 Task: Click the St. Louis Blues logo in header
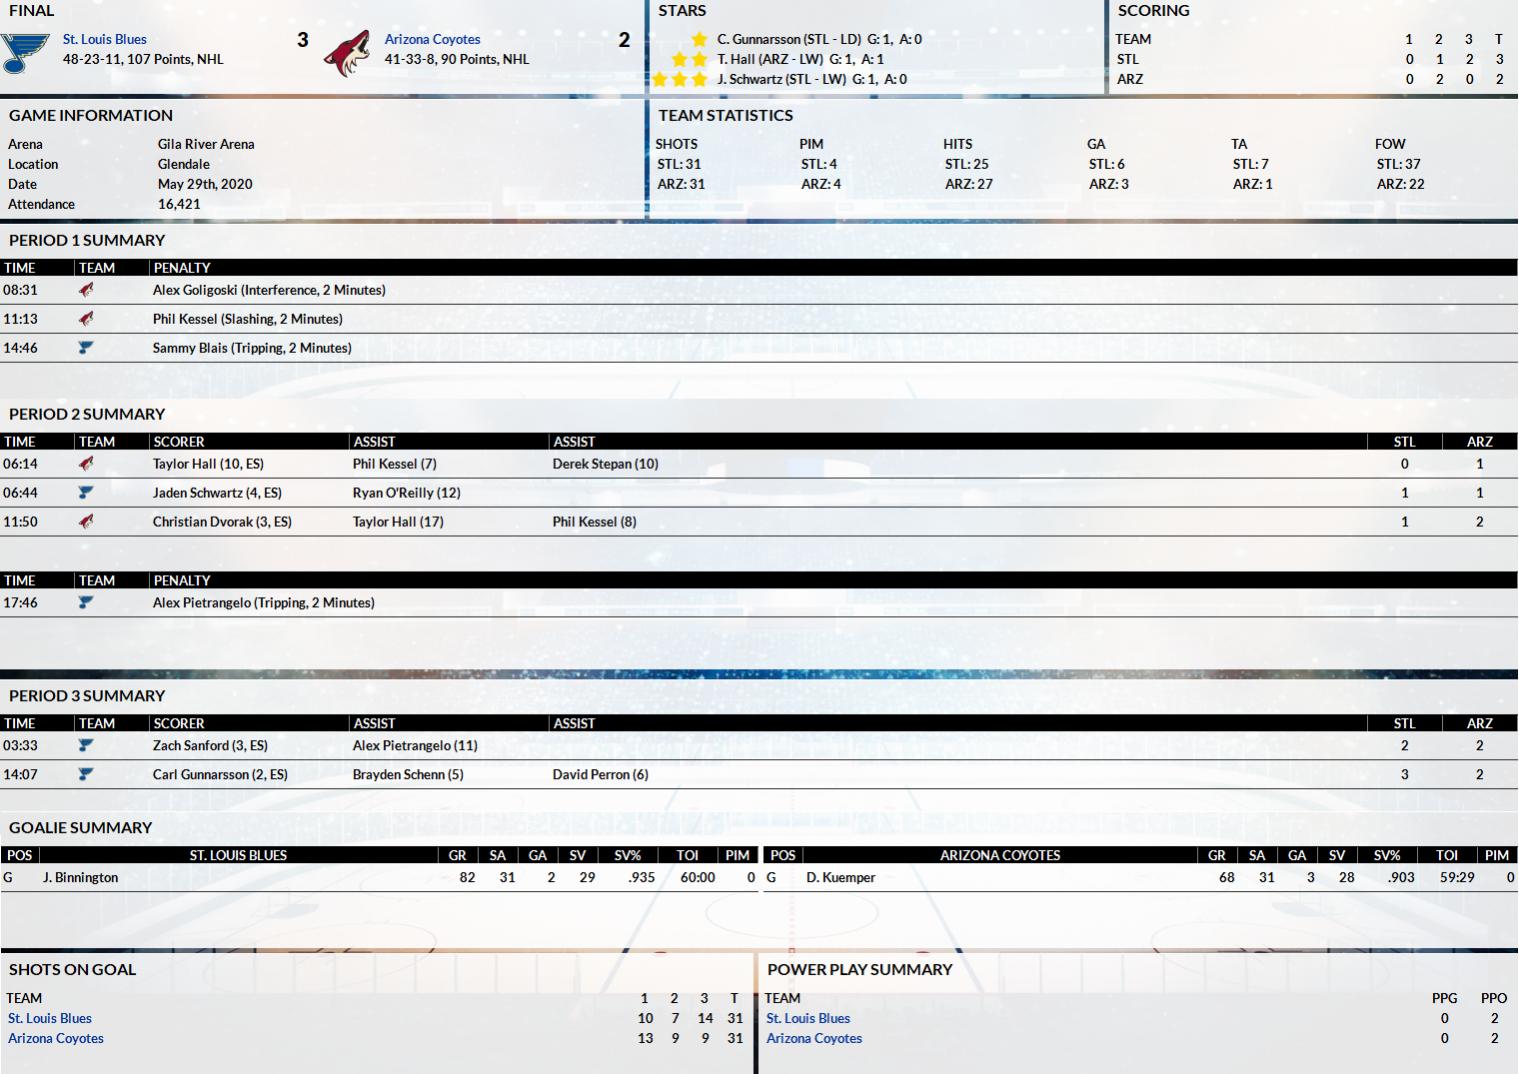pos(25,54)
